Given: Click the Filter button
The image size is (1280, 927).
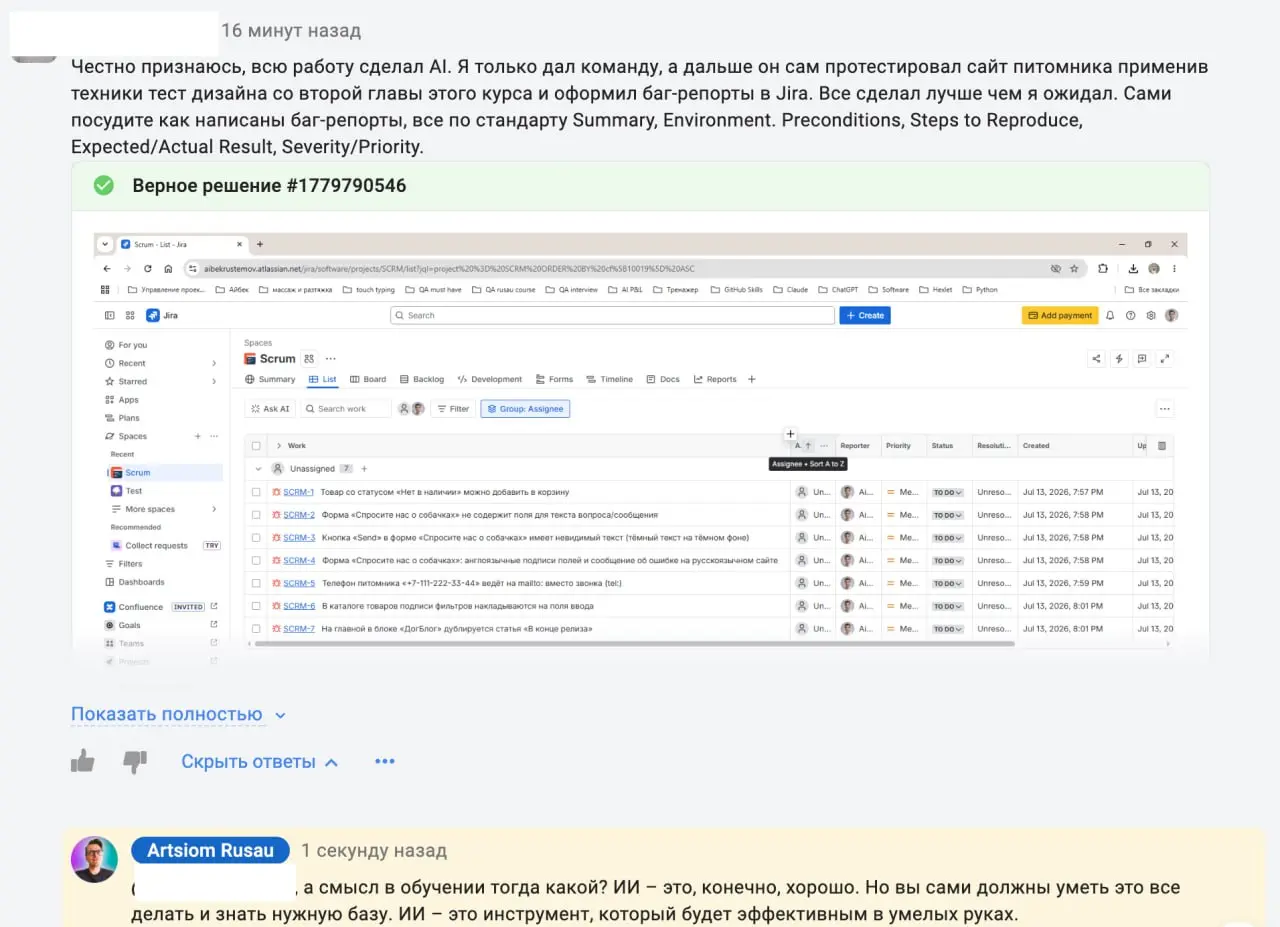Looking at the screenshot, I should (453, 409).
